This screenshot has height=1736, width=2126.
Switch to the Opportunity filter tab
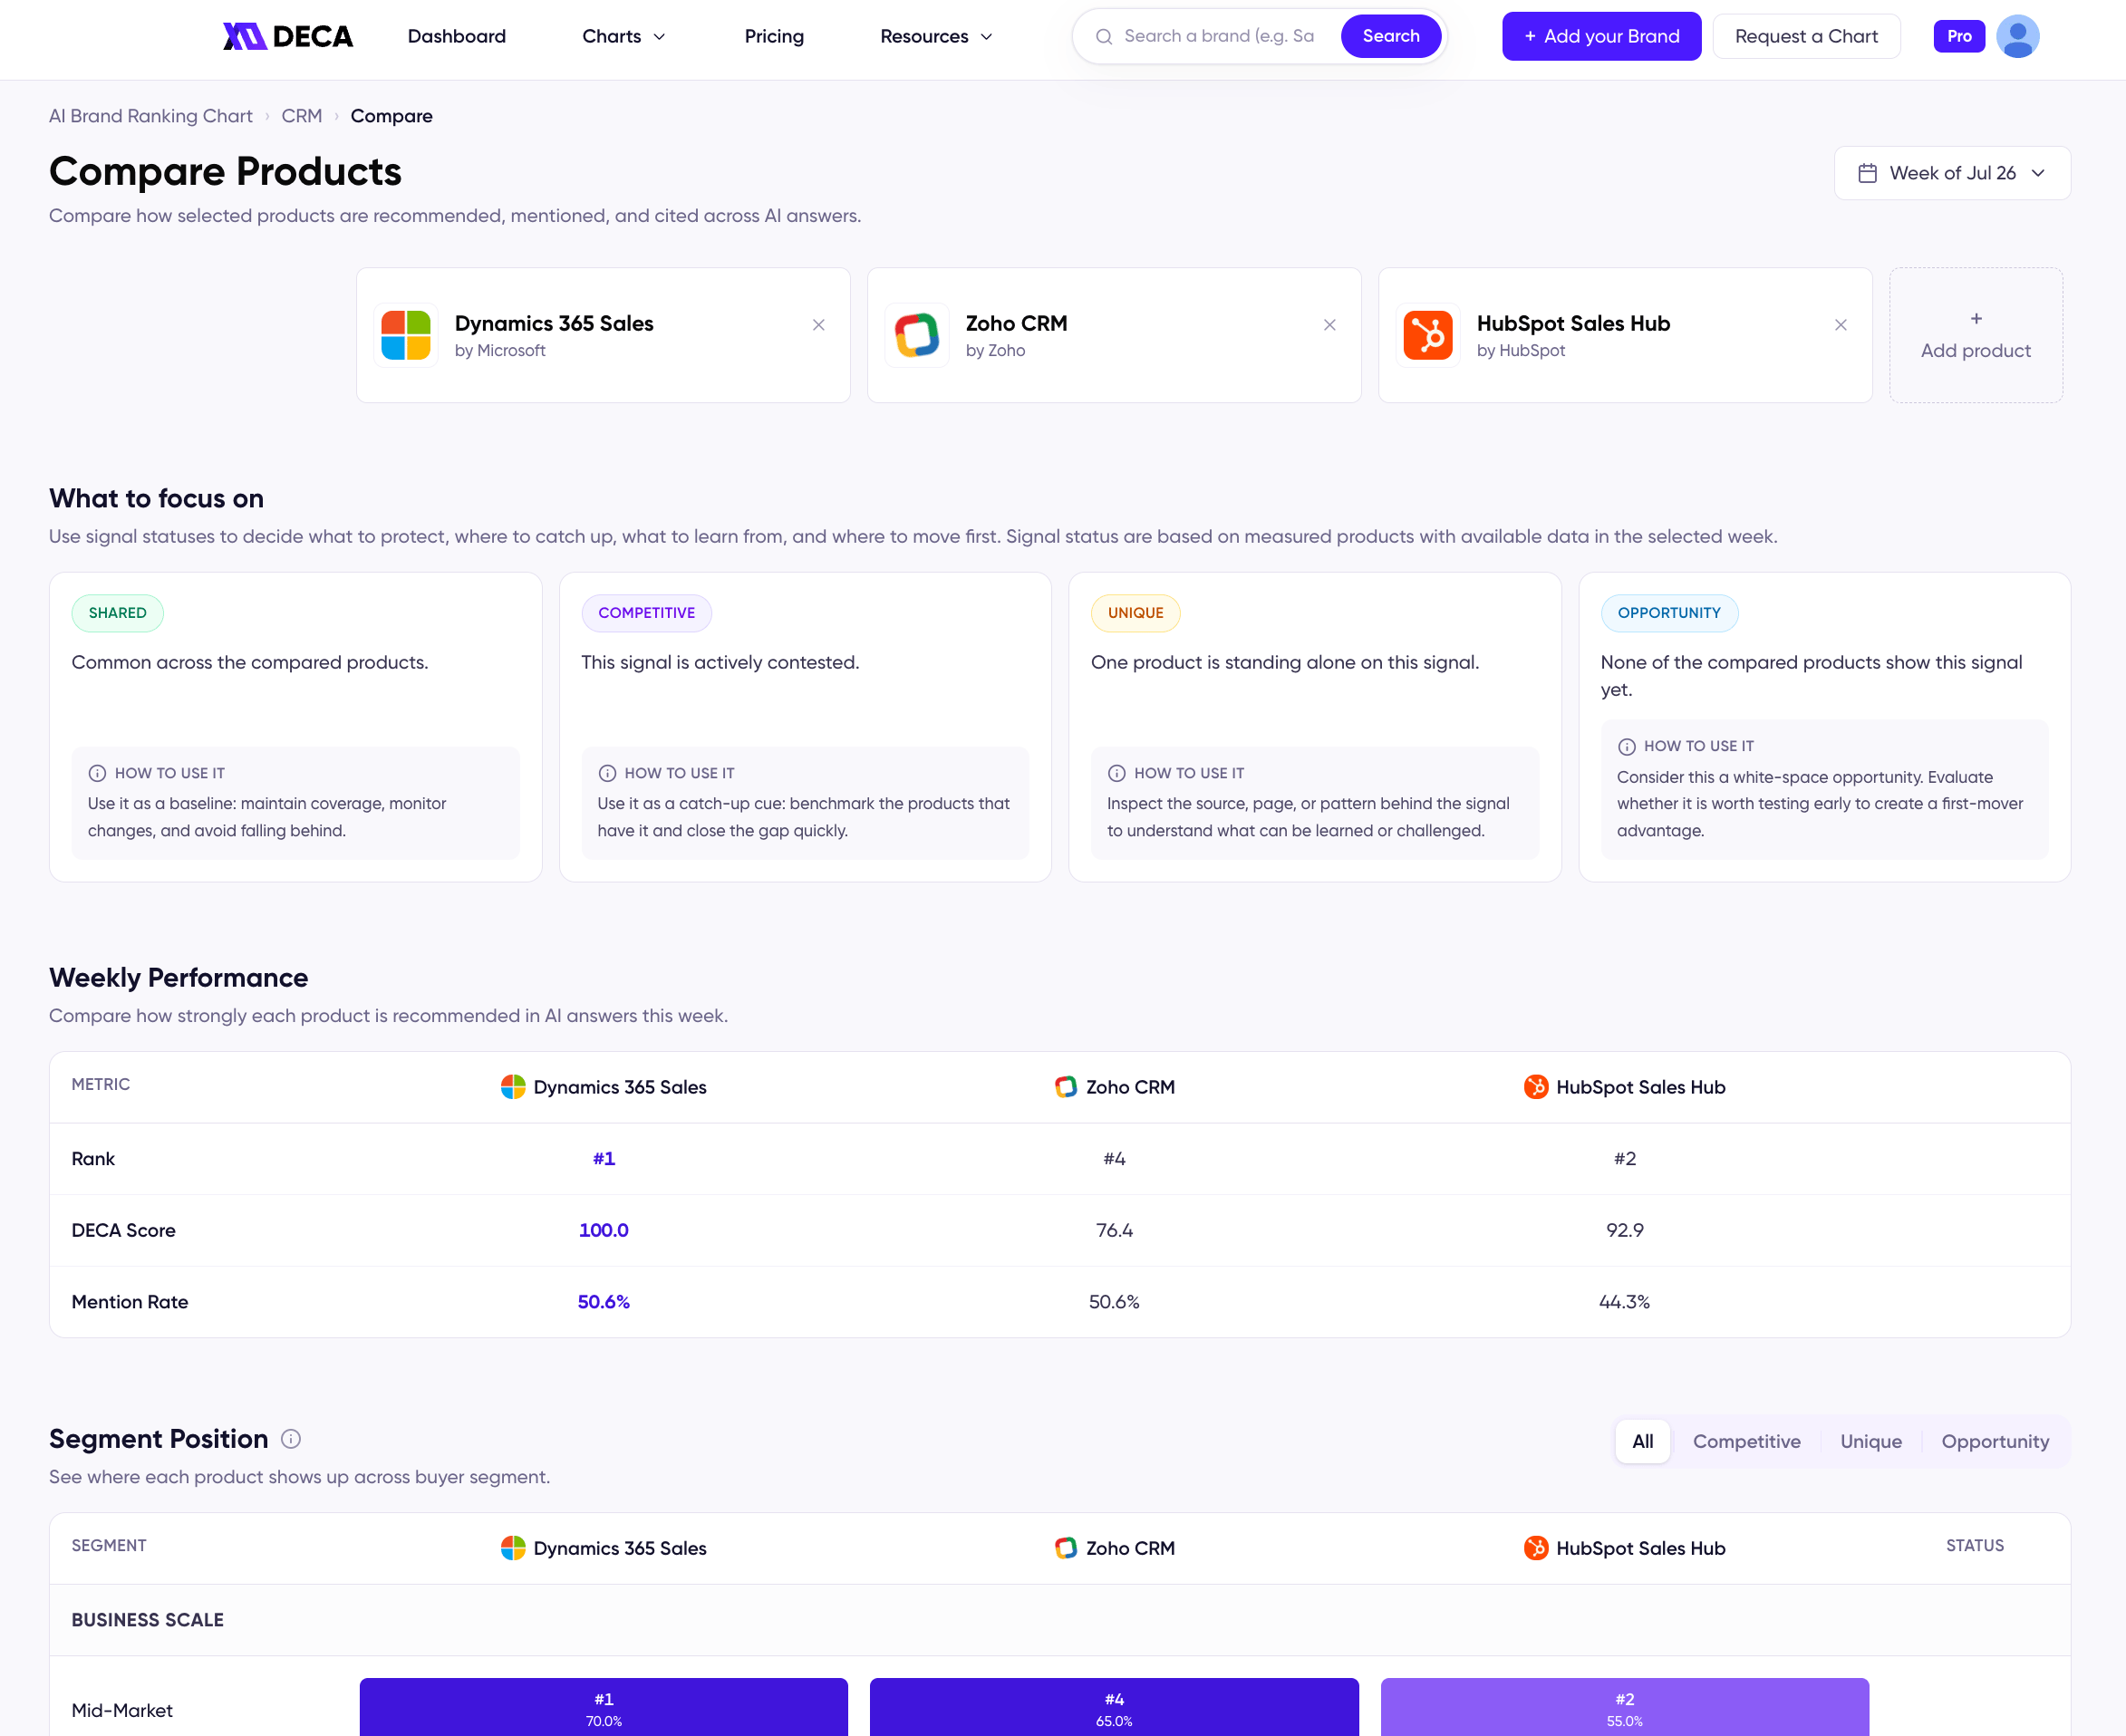(1995, 1442)
